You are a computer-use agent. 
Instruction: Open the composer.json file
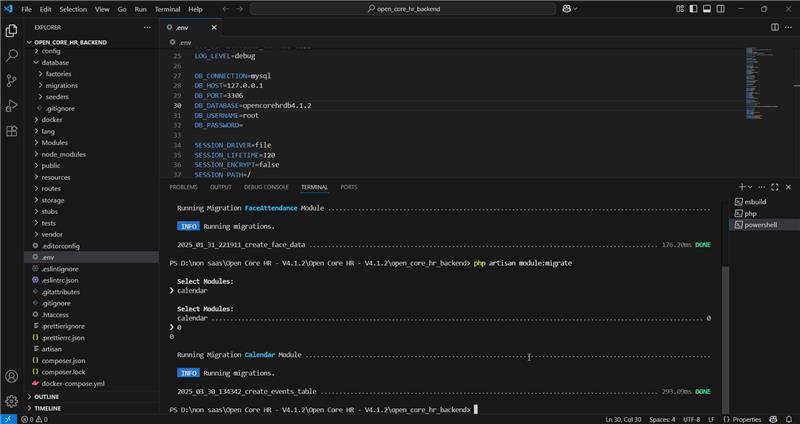click(x=92, y=361)
